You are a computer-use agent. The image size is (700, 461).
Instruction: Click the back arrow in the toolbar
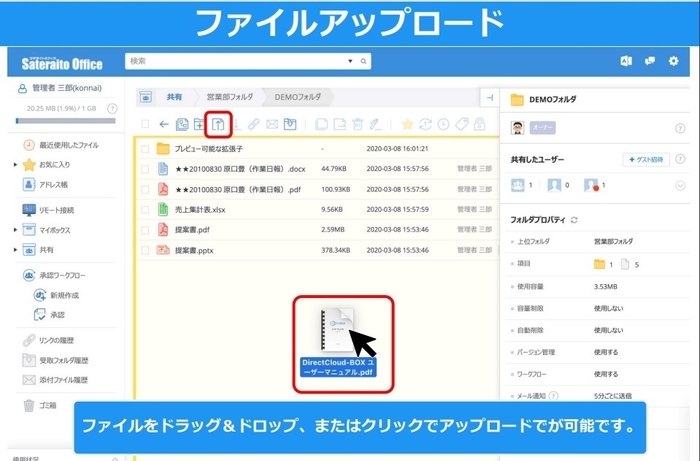point(164,124)
